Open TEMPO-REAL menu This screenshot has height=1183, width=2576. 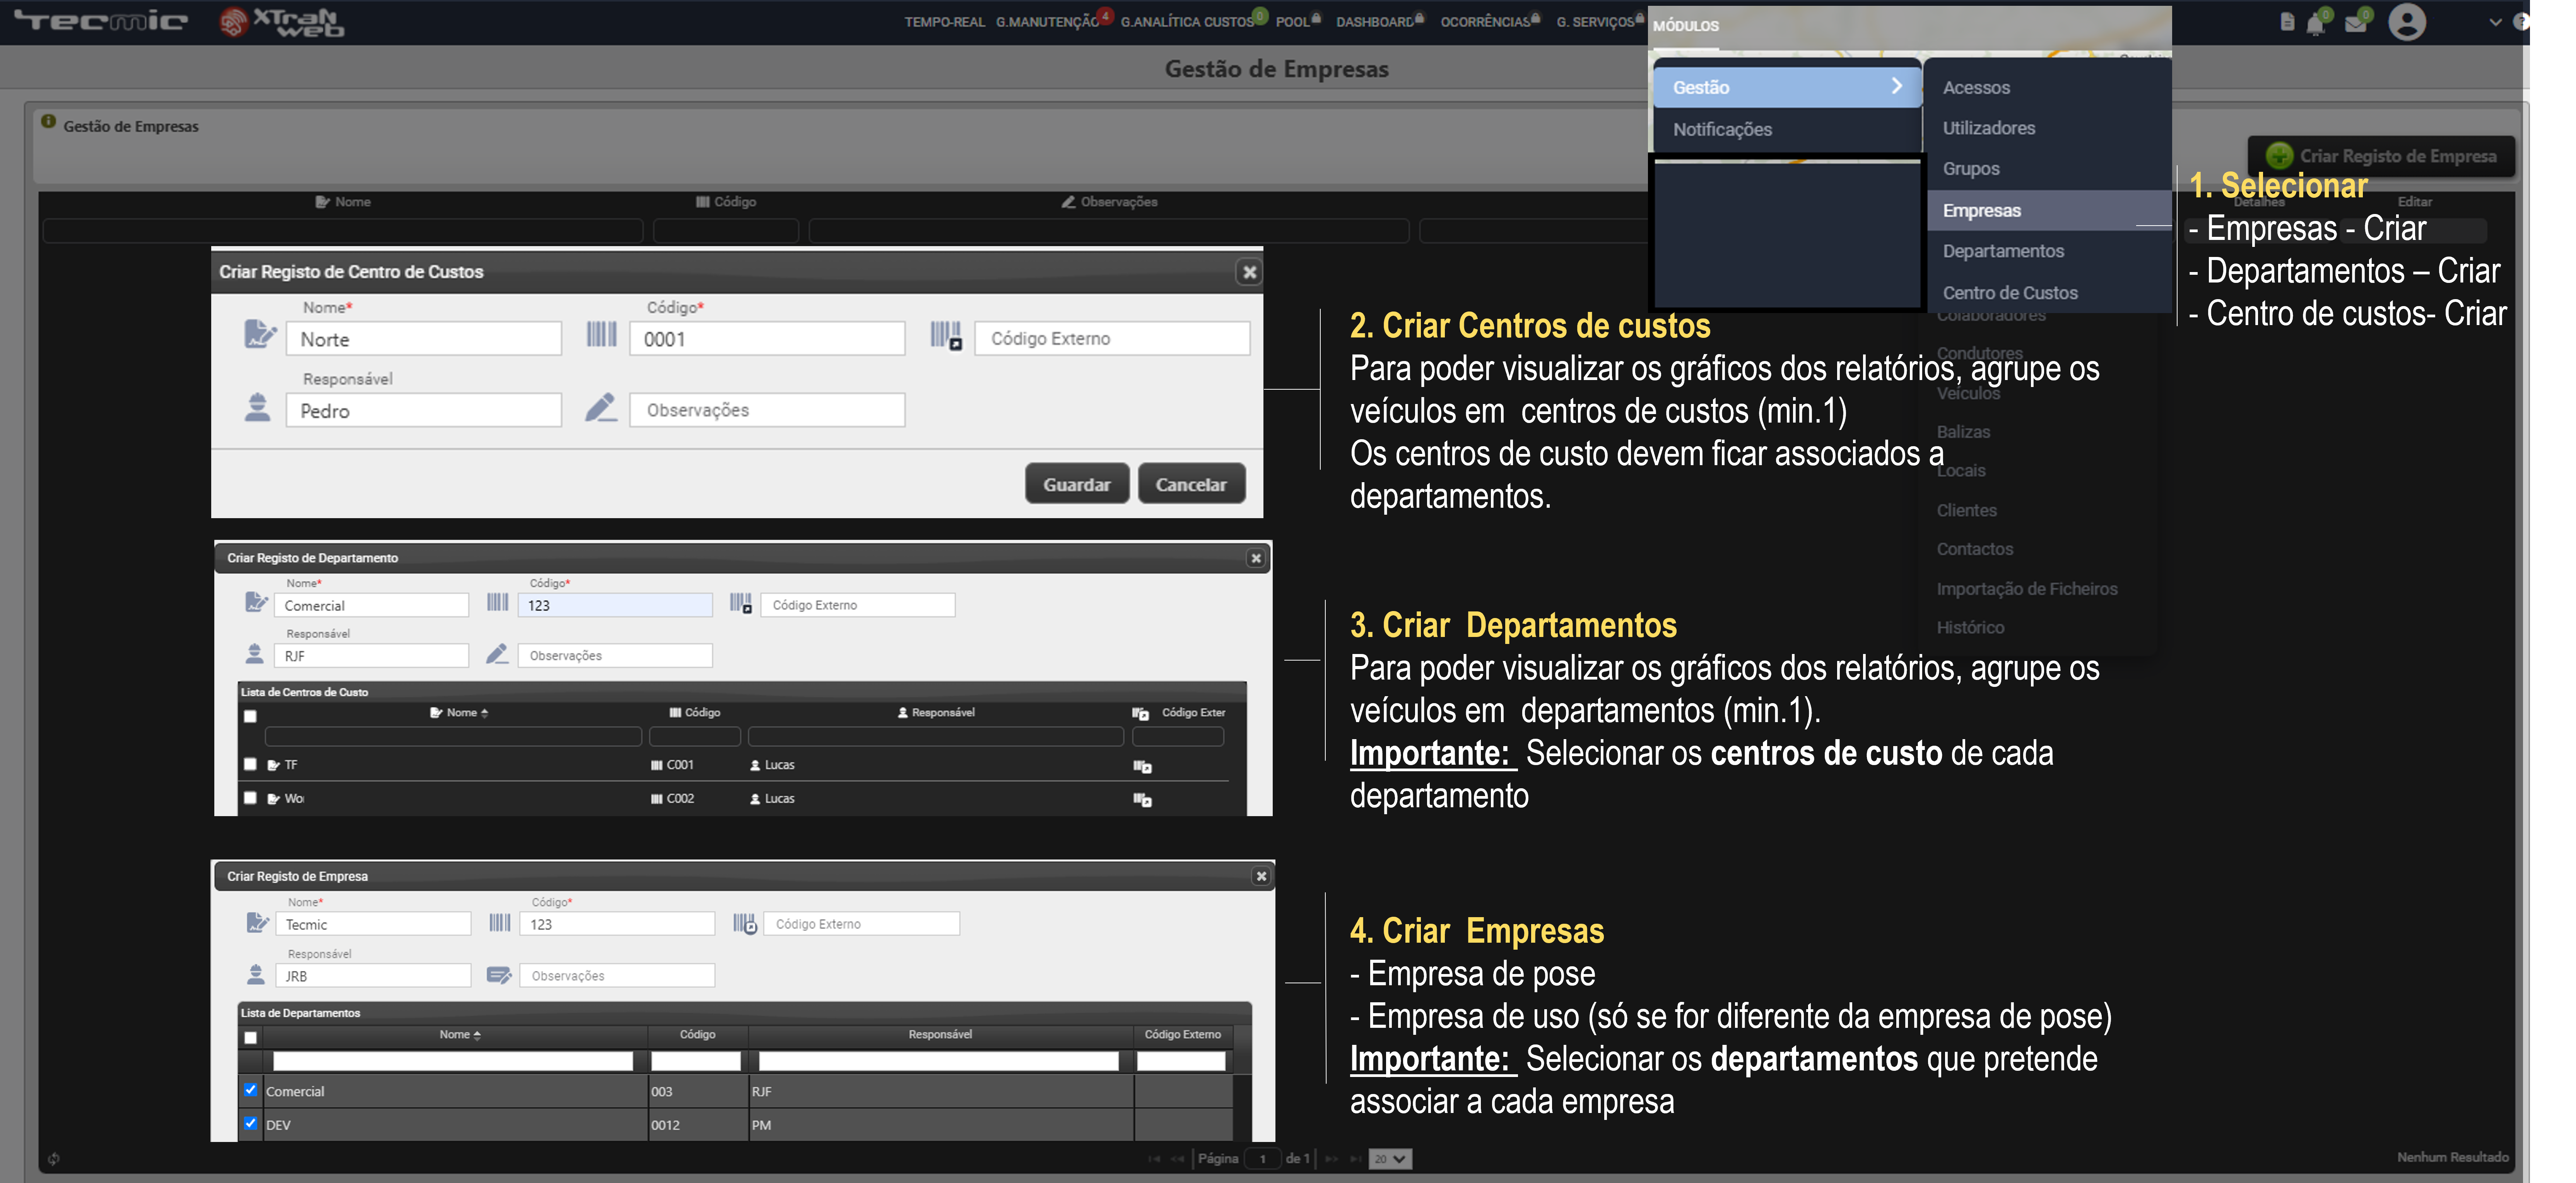(945, 22)
